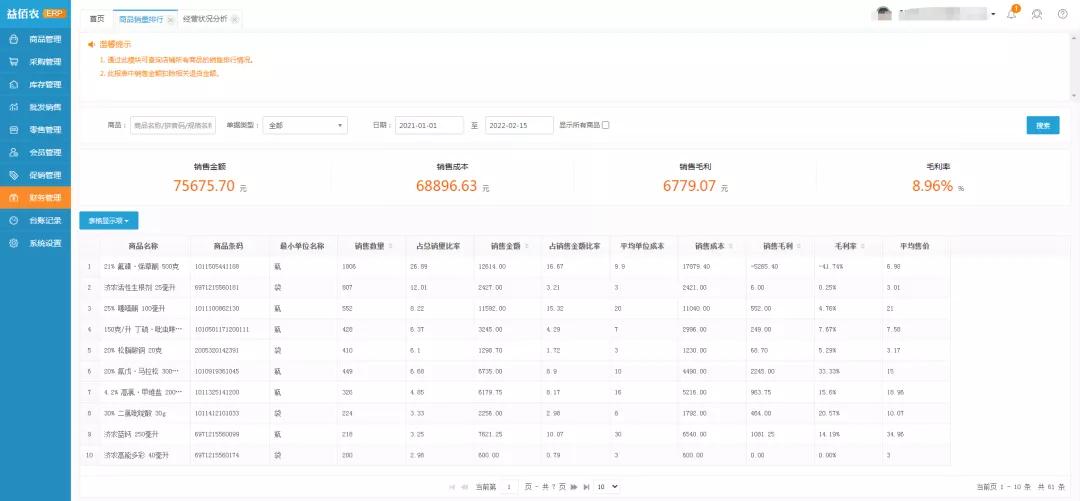Viewport: 1080px width, 501px height.
Task: Click the 促销管理 tag icon
Action: coord(13,175)
